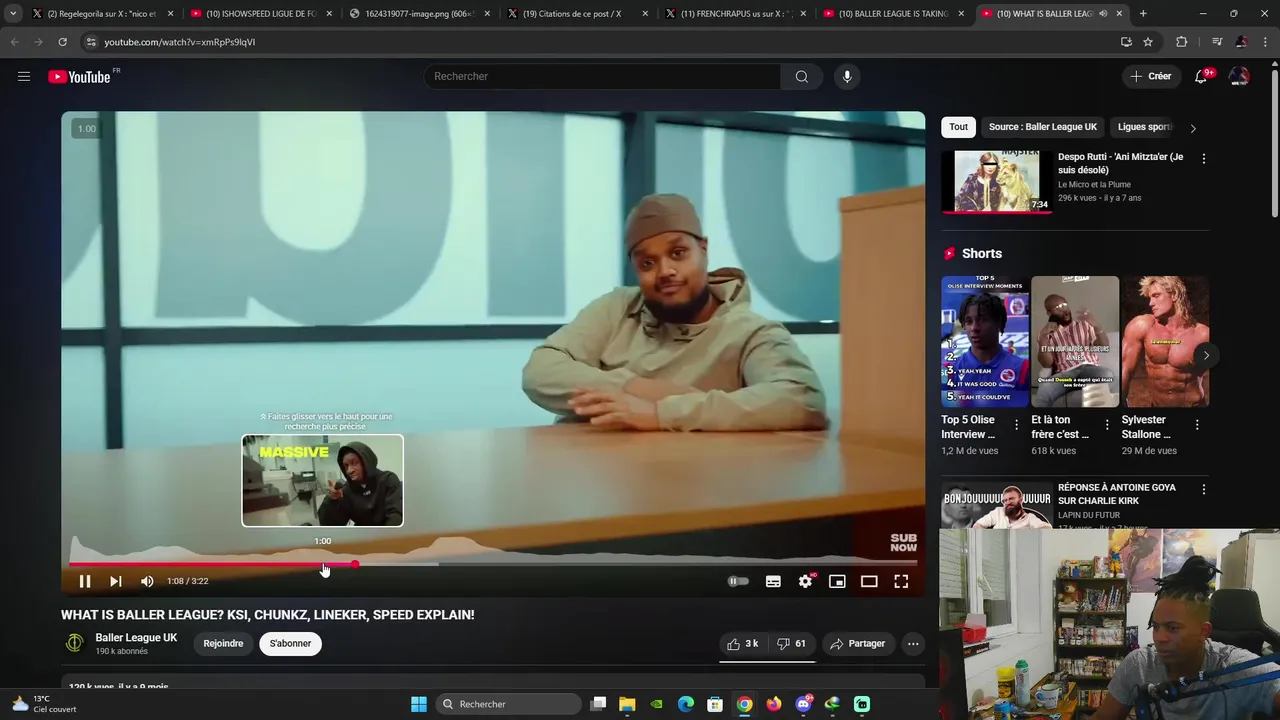Show more filter chips with arrow
The height and width of the screenshot is (720, 1280).
(x=1193, y=128)
